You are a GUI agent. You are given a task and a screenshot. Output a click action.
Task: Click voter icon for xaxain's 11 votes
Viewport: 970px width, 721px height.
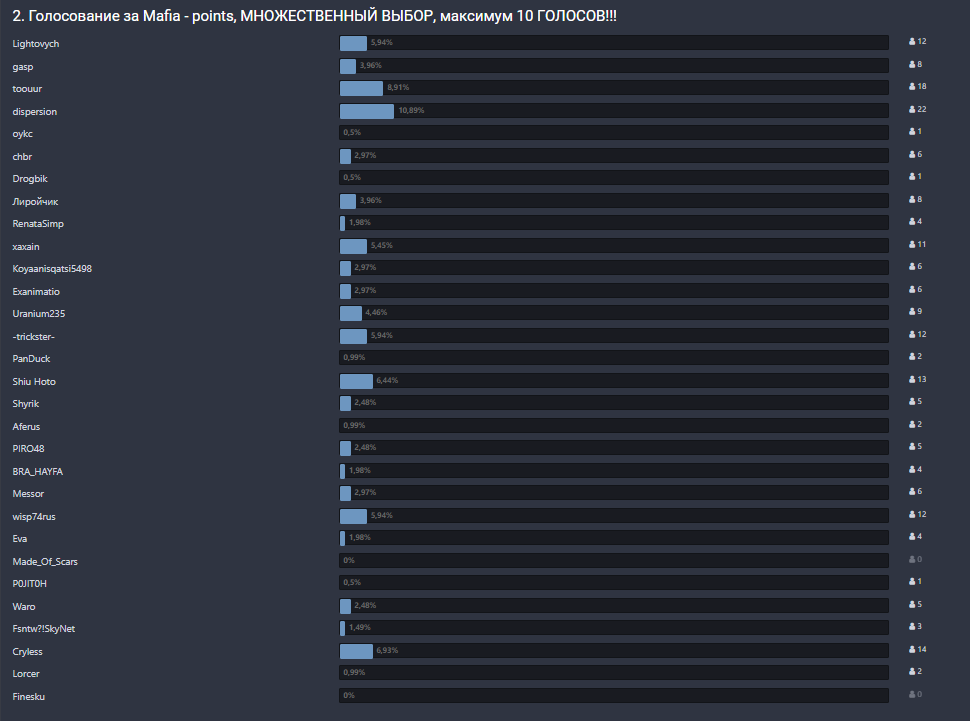click(x=912, y=245)
